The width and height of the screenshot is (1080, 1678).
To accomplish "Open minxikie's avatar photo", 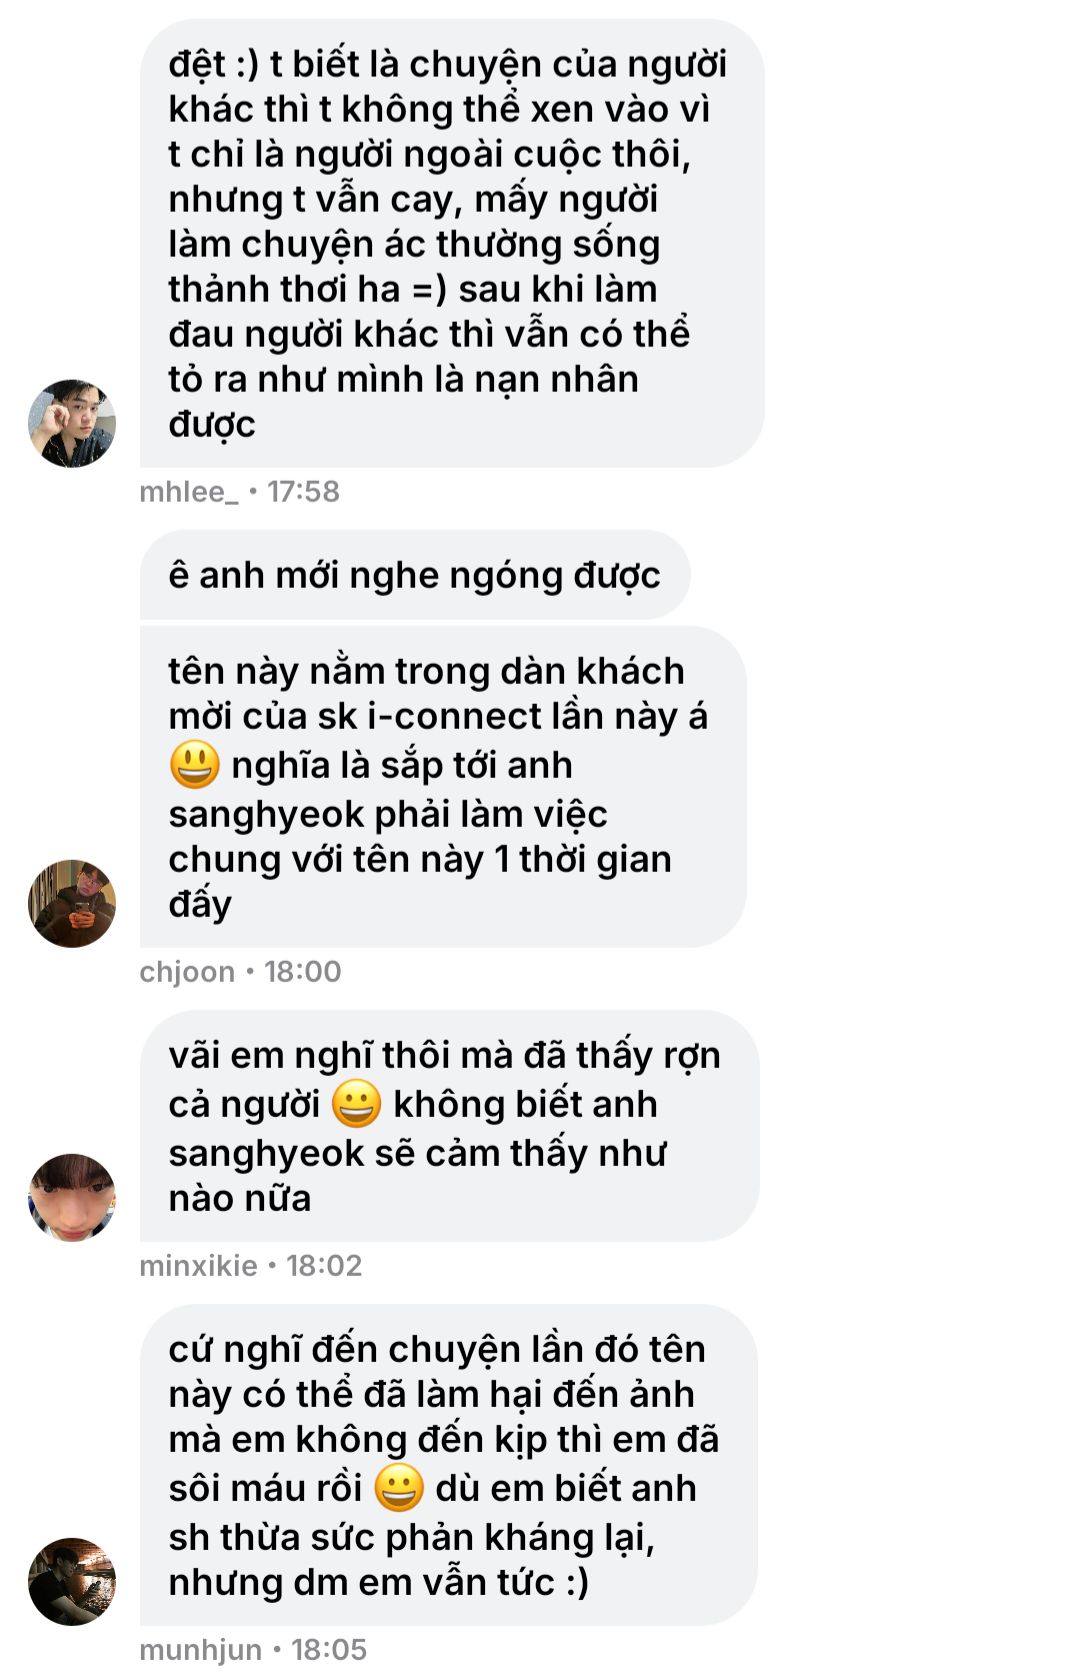I will click(72, 1197).
